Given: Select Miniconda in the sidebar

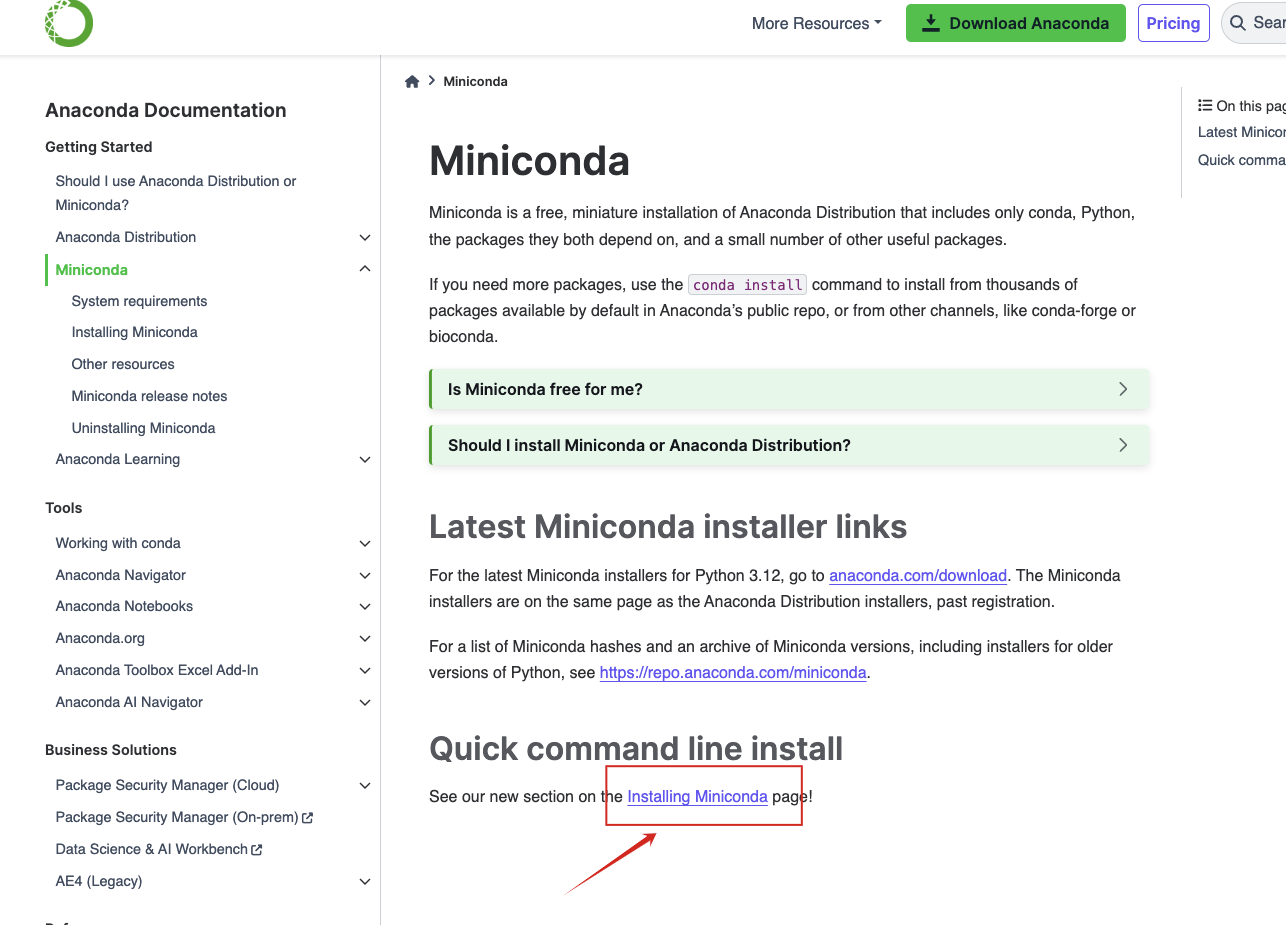Looking at the screenshot, I should point(92,269).
